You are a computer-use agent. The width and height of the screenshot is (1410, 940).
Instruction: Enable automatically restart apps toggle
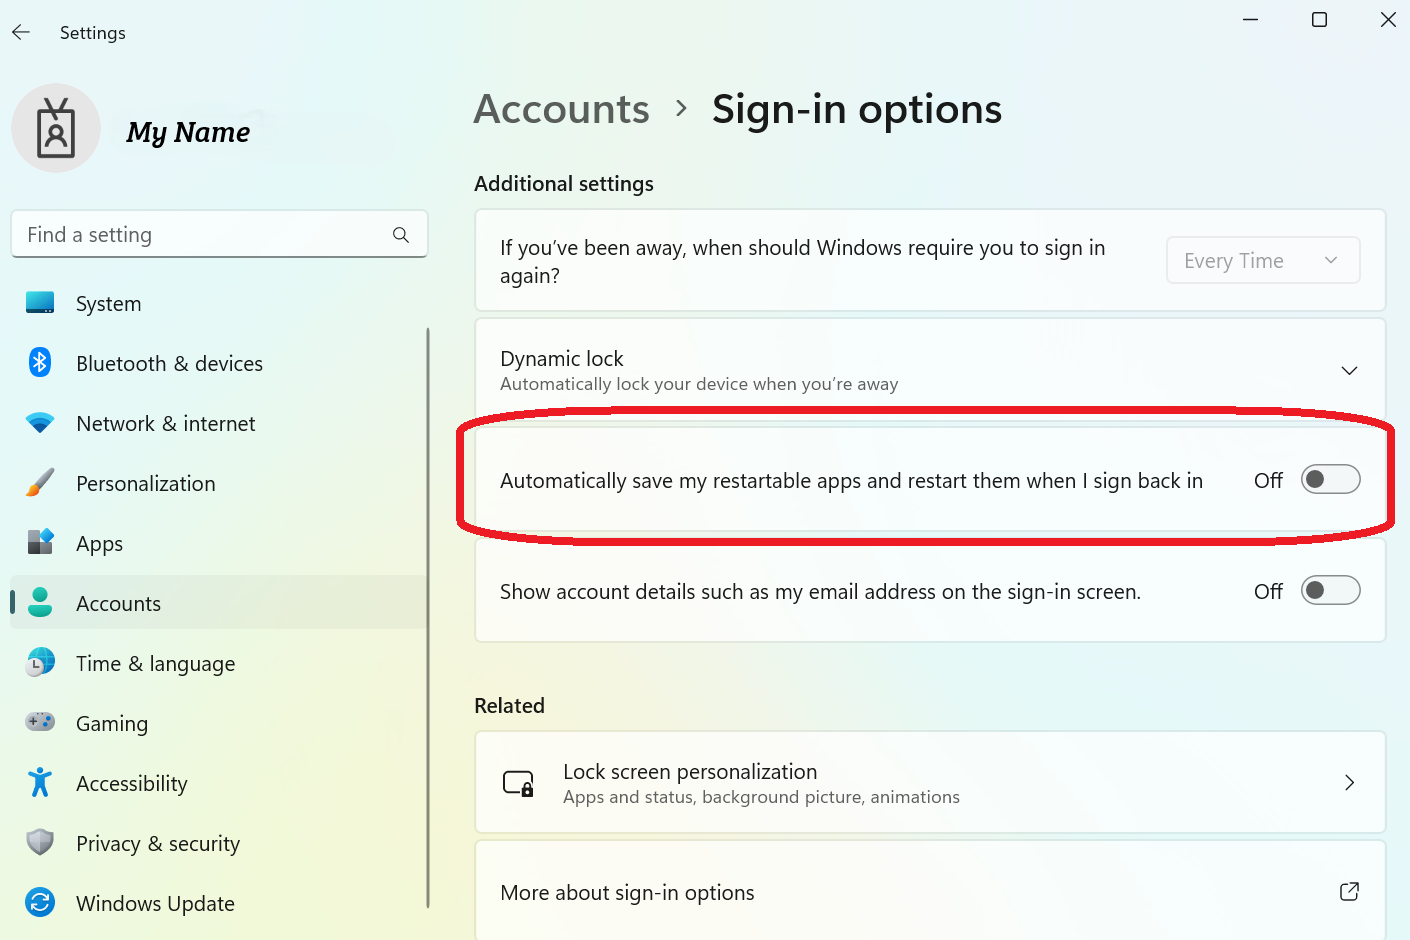[x=1330, y=480]
